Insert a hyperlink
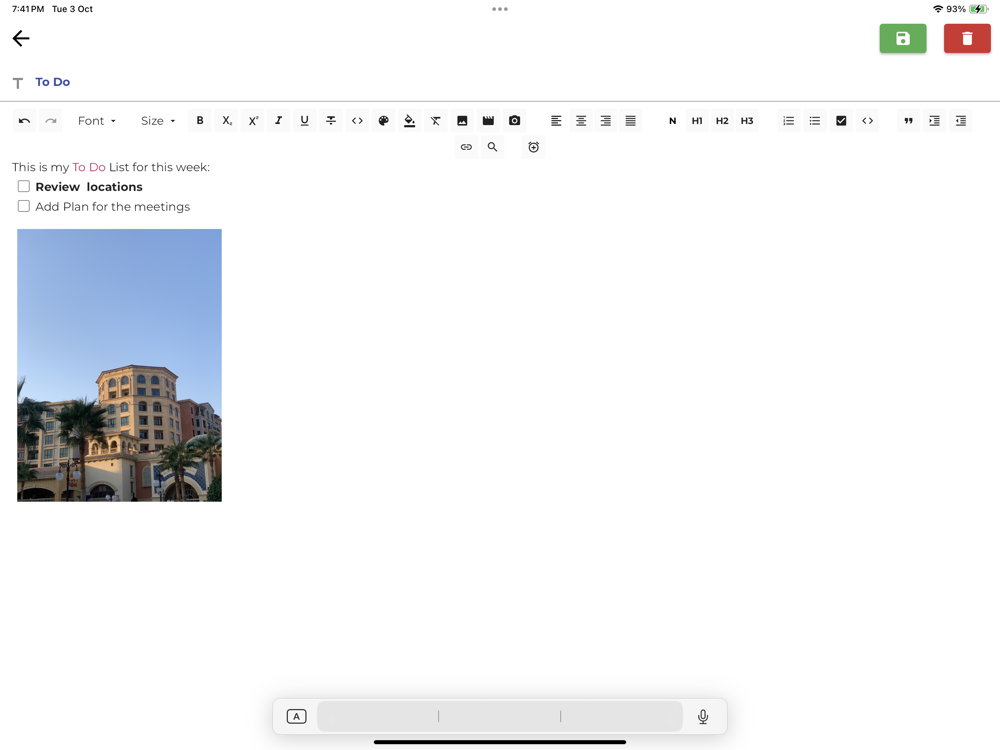Image resolution: width=1000 pixels, height=750 pixels. coord(466,147)
